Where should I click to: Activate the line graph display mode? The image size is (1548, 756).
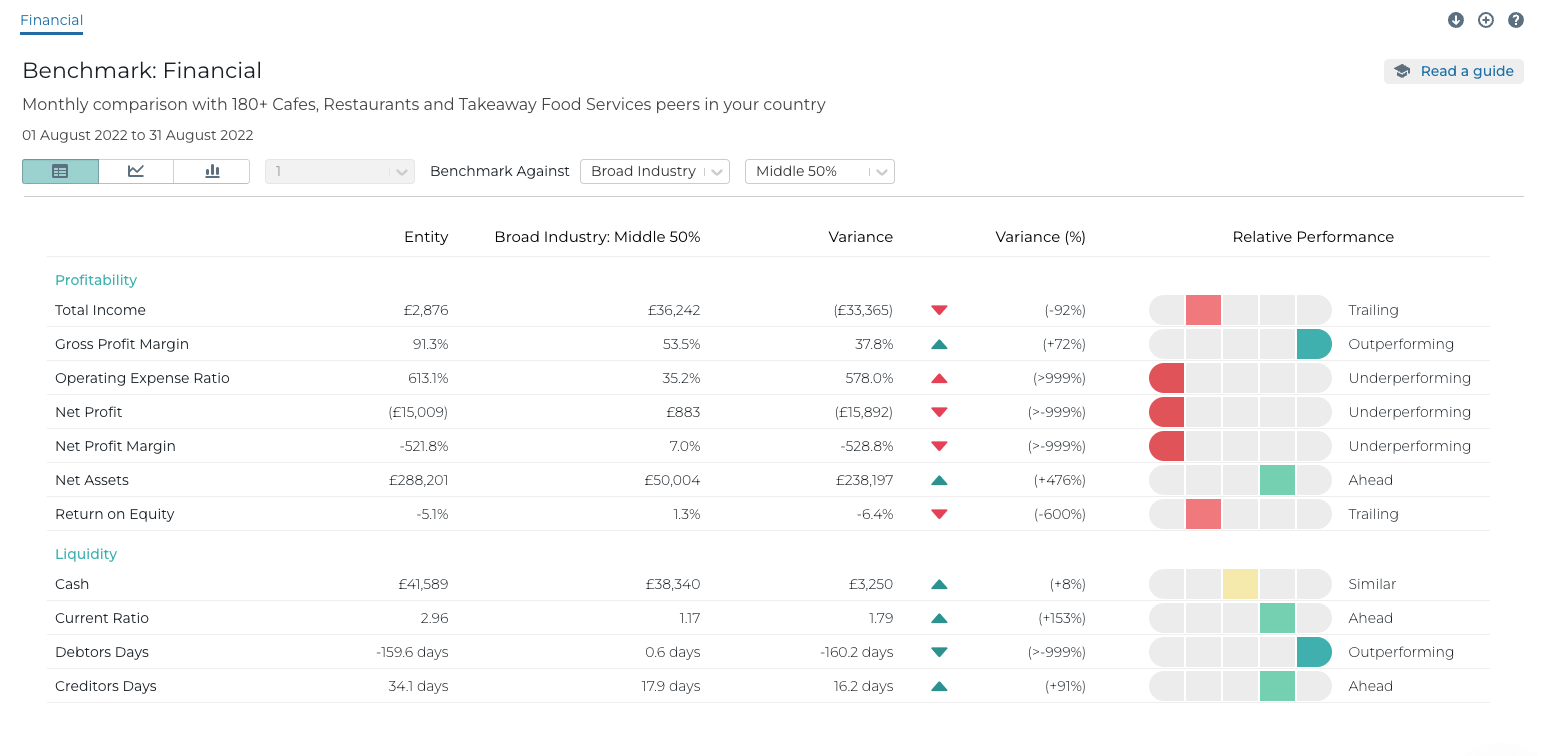pyautogui.click(x=135, y=171)
